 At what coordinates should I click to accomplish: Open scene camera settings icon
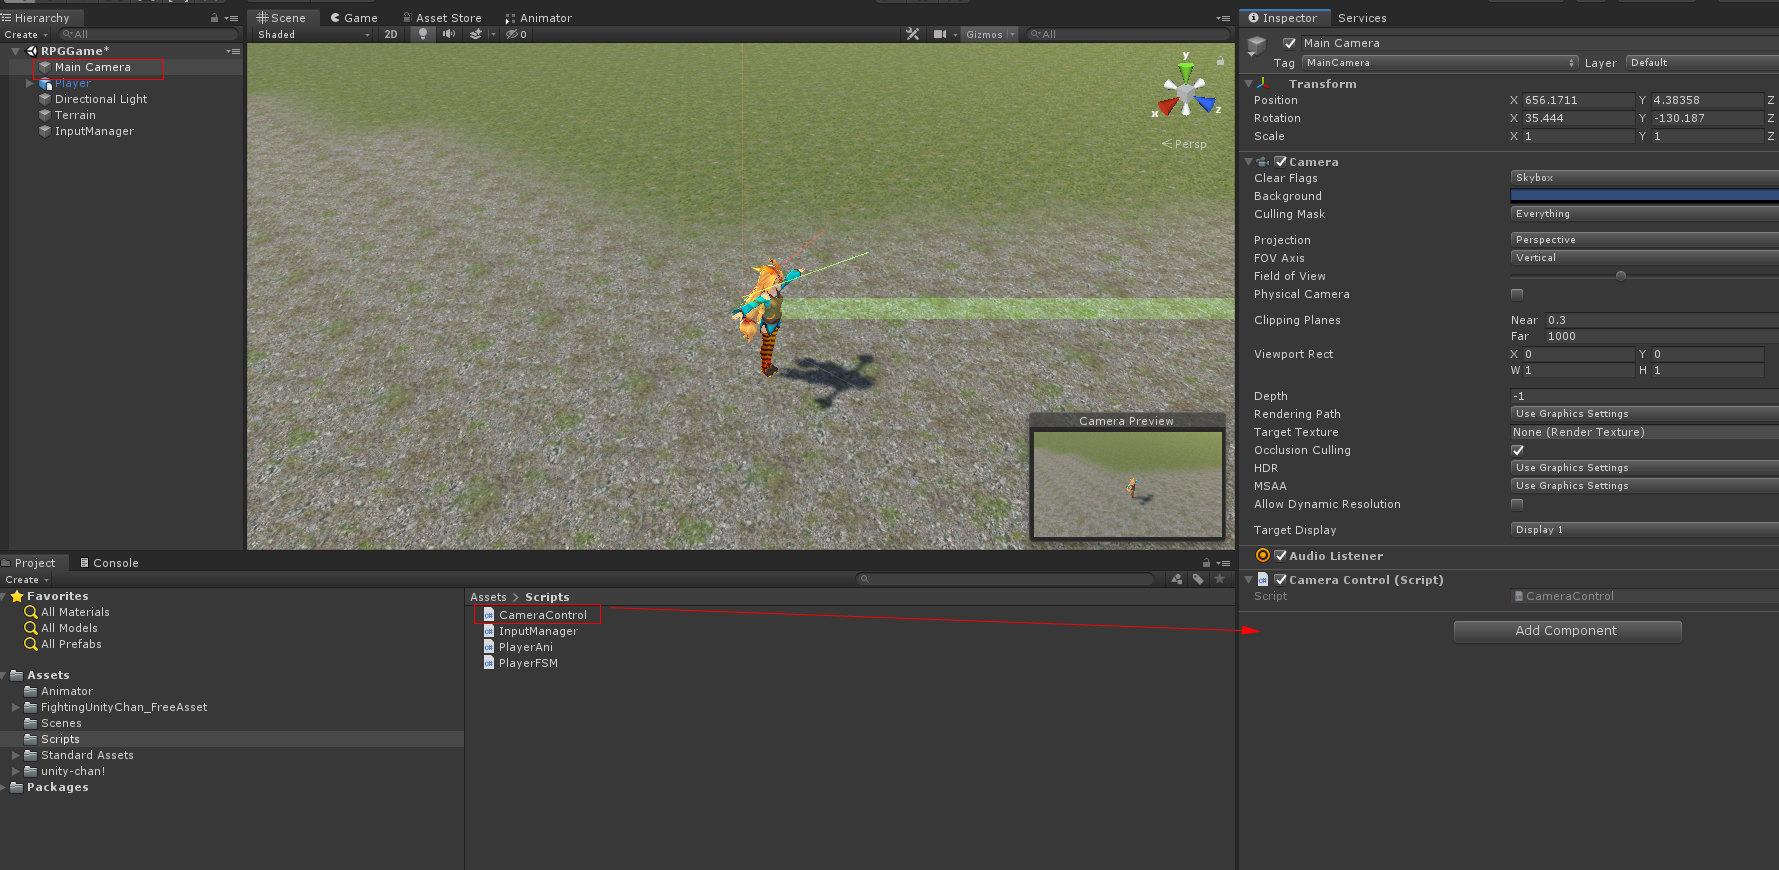tap(940, 34)
